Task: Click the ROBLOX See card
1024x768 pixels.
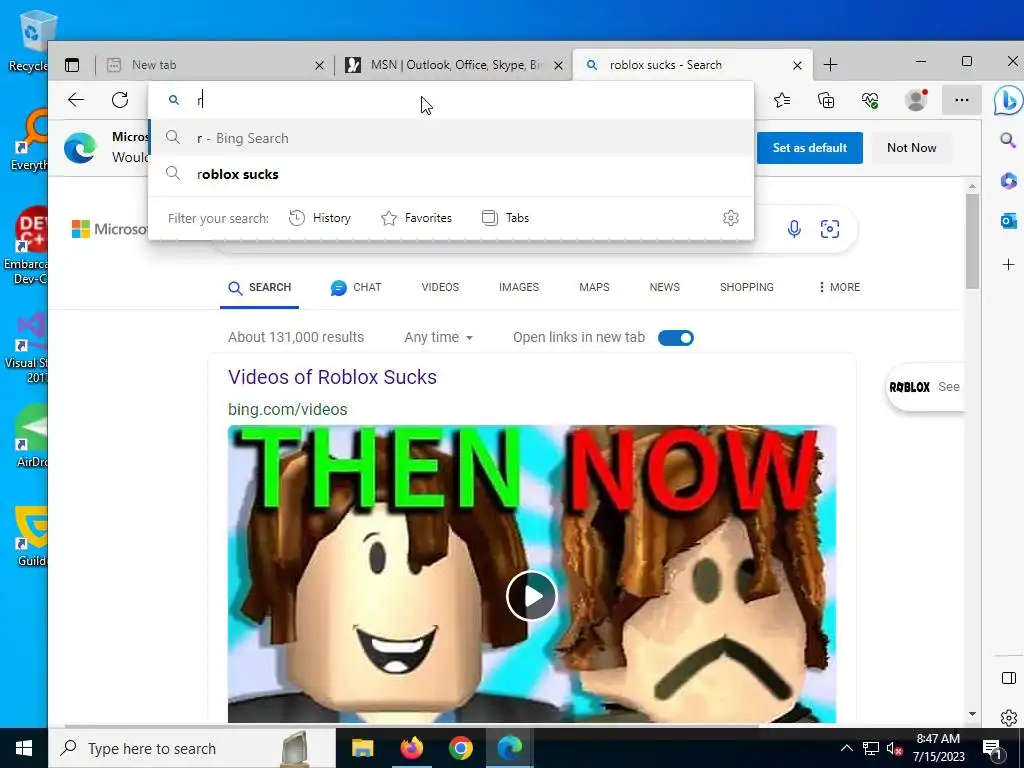Action: click(924, 387)
